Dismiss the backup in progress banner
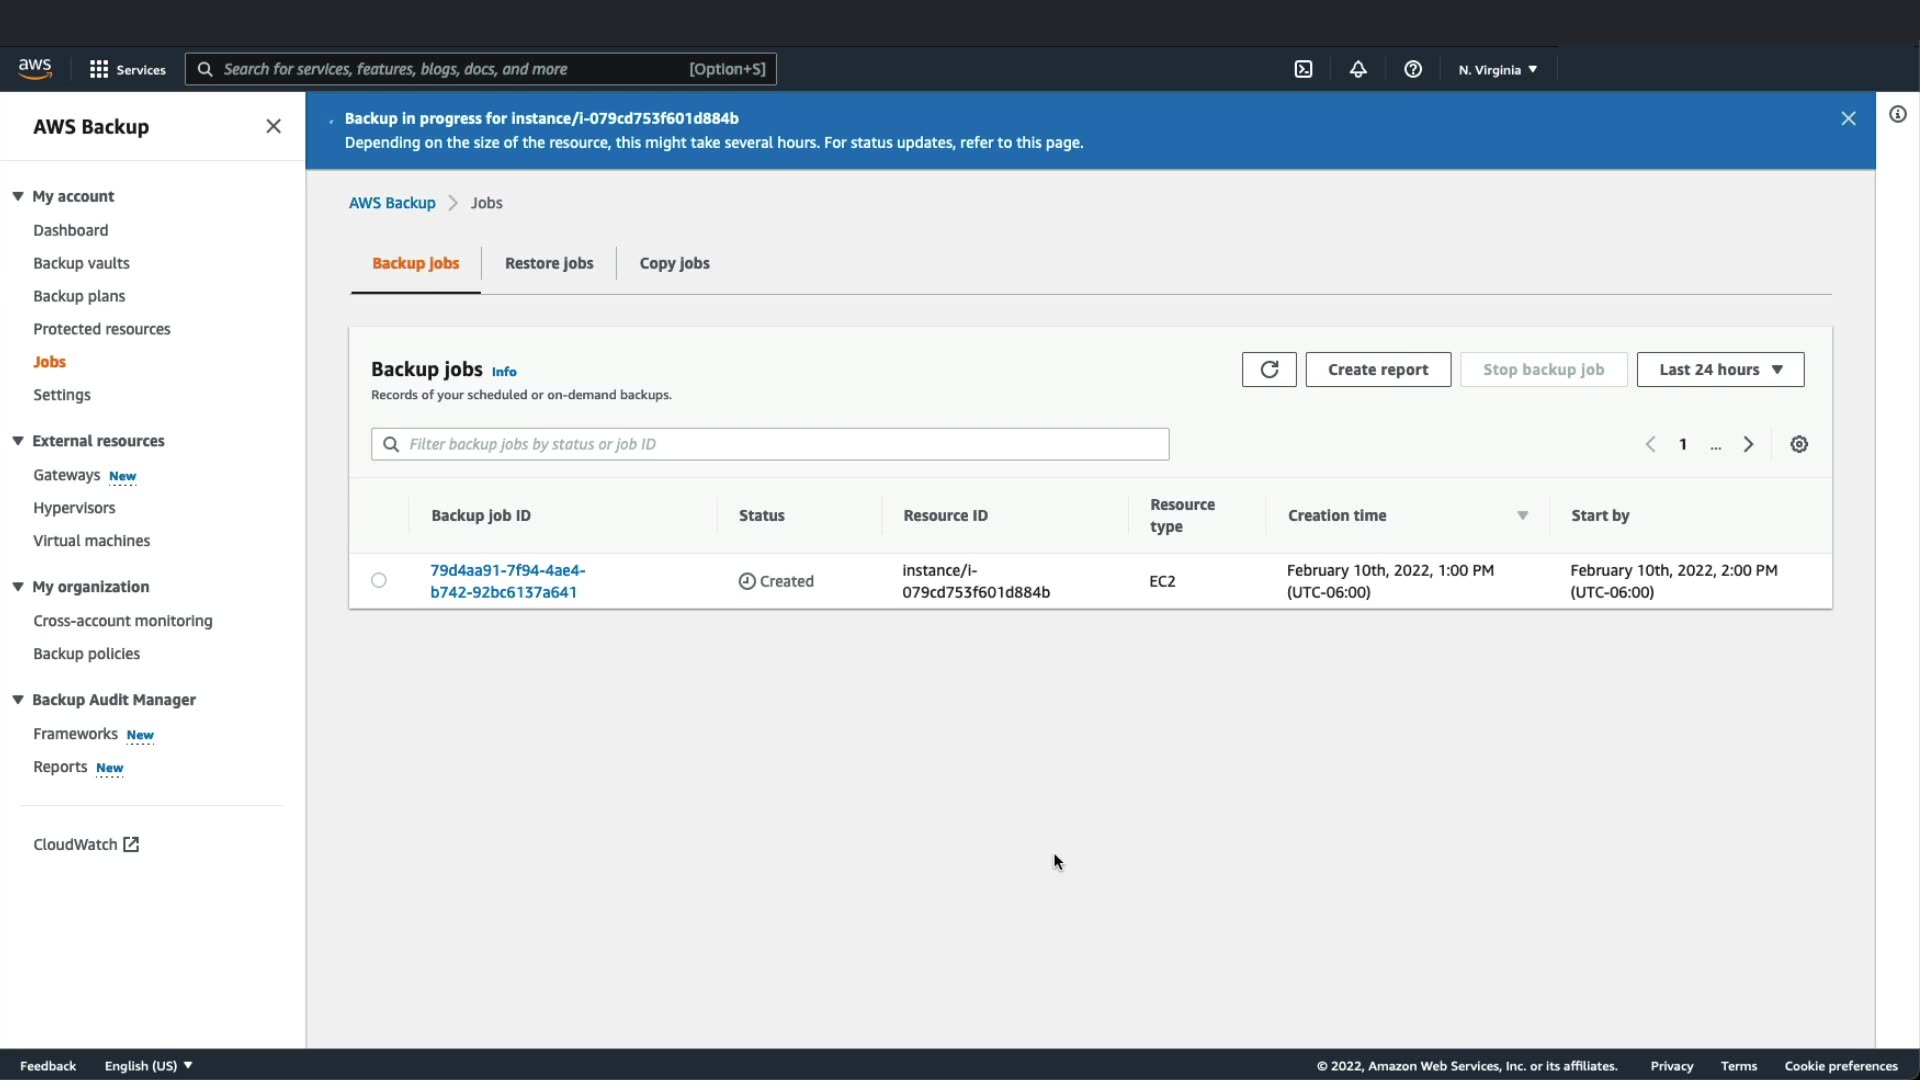Image resolution: width=1920 pixels, height=1080 pixels. point(1848,118)
